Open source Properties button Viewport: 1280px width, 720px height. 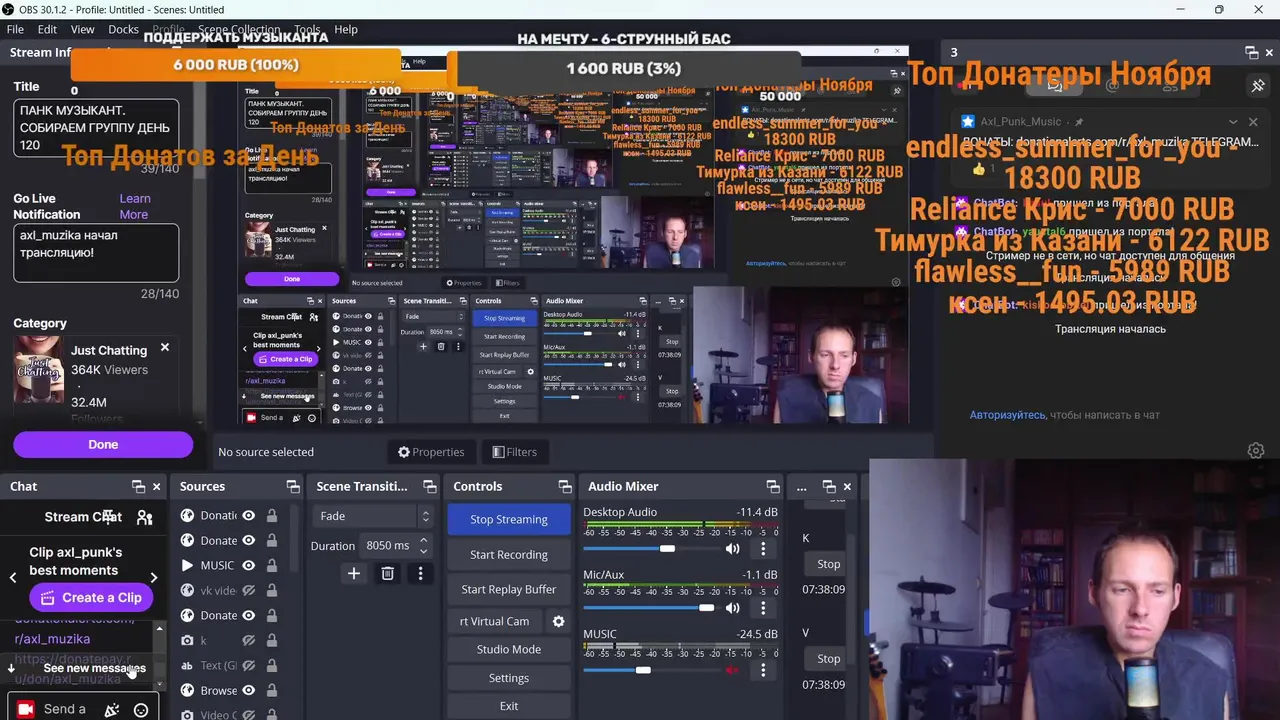point(431,452)
